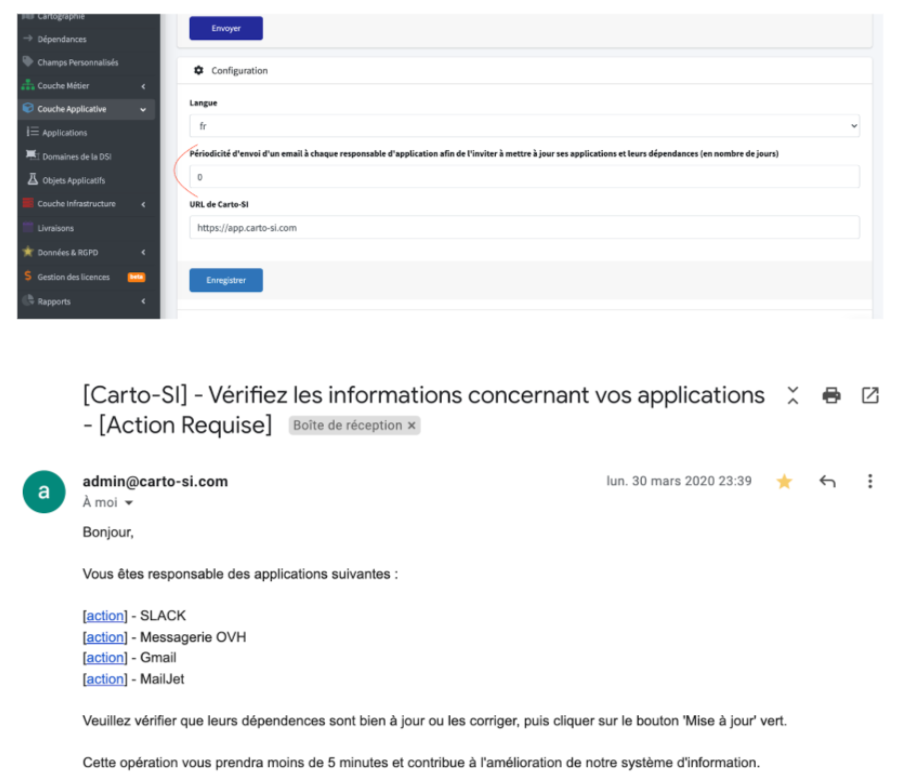This screenshot has height=773, width=900.
Task: Click the Livraisons purple icon
Action: tap(28, 227)
